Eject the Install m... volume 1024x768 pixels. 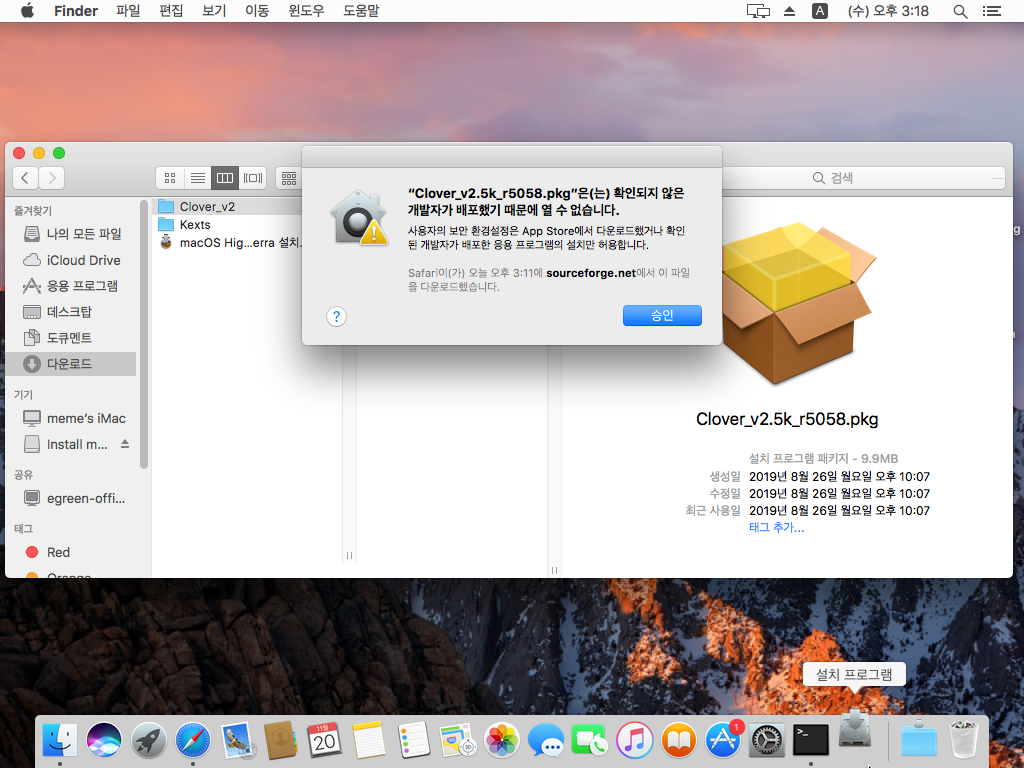[x=125, y=444]
